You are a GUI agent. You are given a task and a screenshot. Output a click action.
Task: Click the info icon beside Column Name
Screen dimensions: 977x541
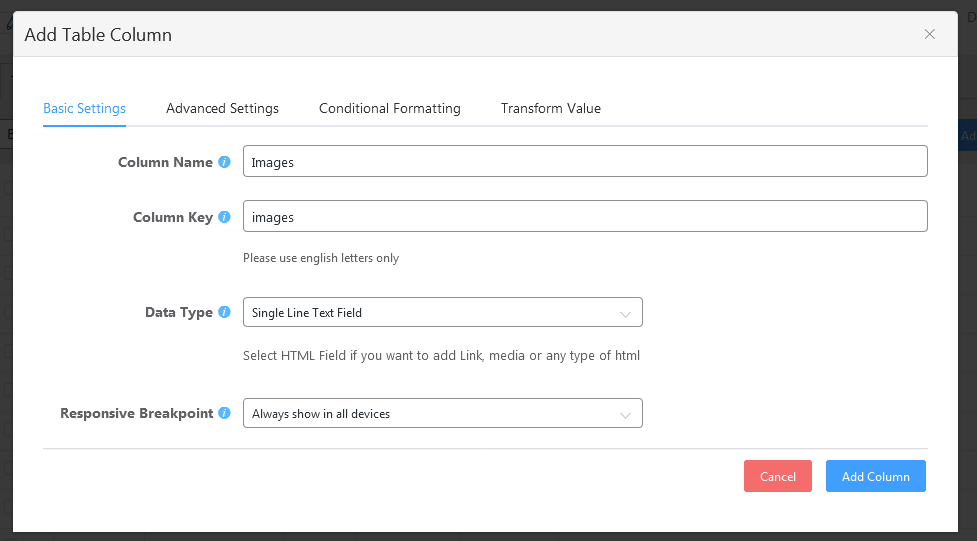pyautogui.click(x=224, y=162)
